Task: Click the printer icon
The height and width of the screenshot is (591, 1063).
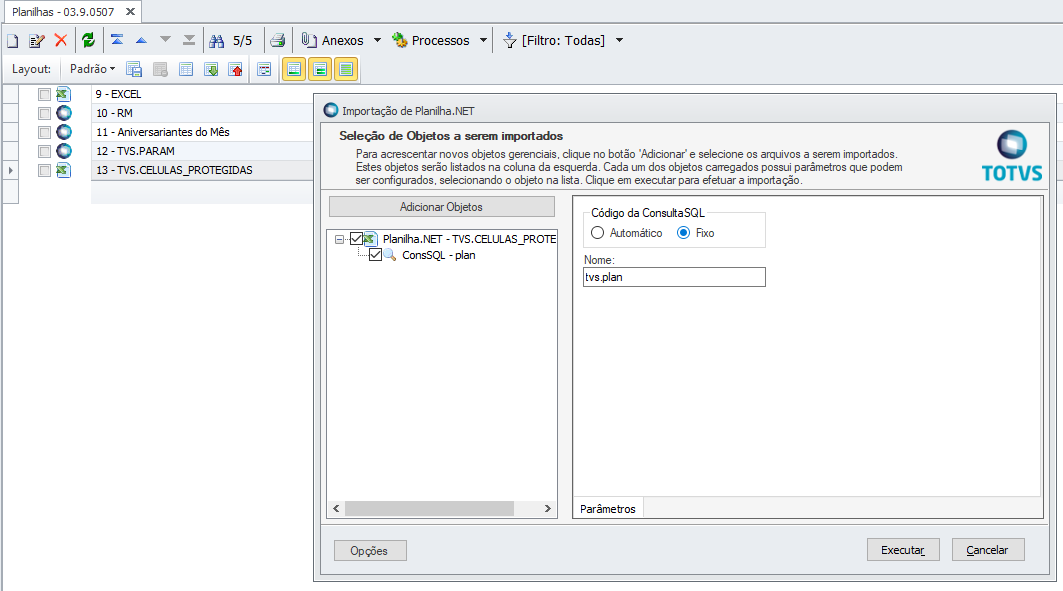Action: coord(277,41)
